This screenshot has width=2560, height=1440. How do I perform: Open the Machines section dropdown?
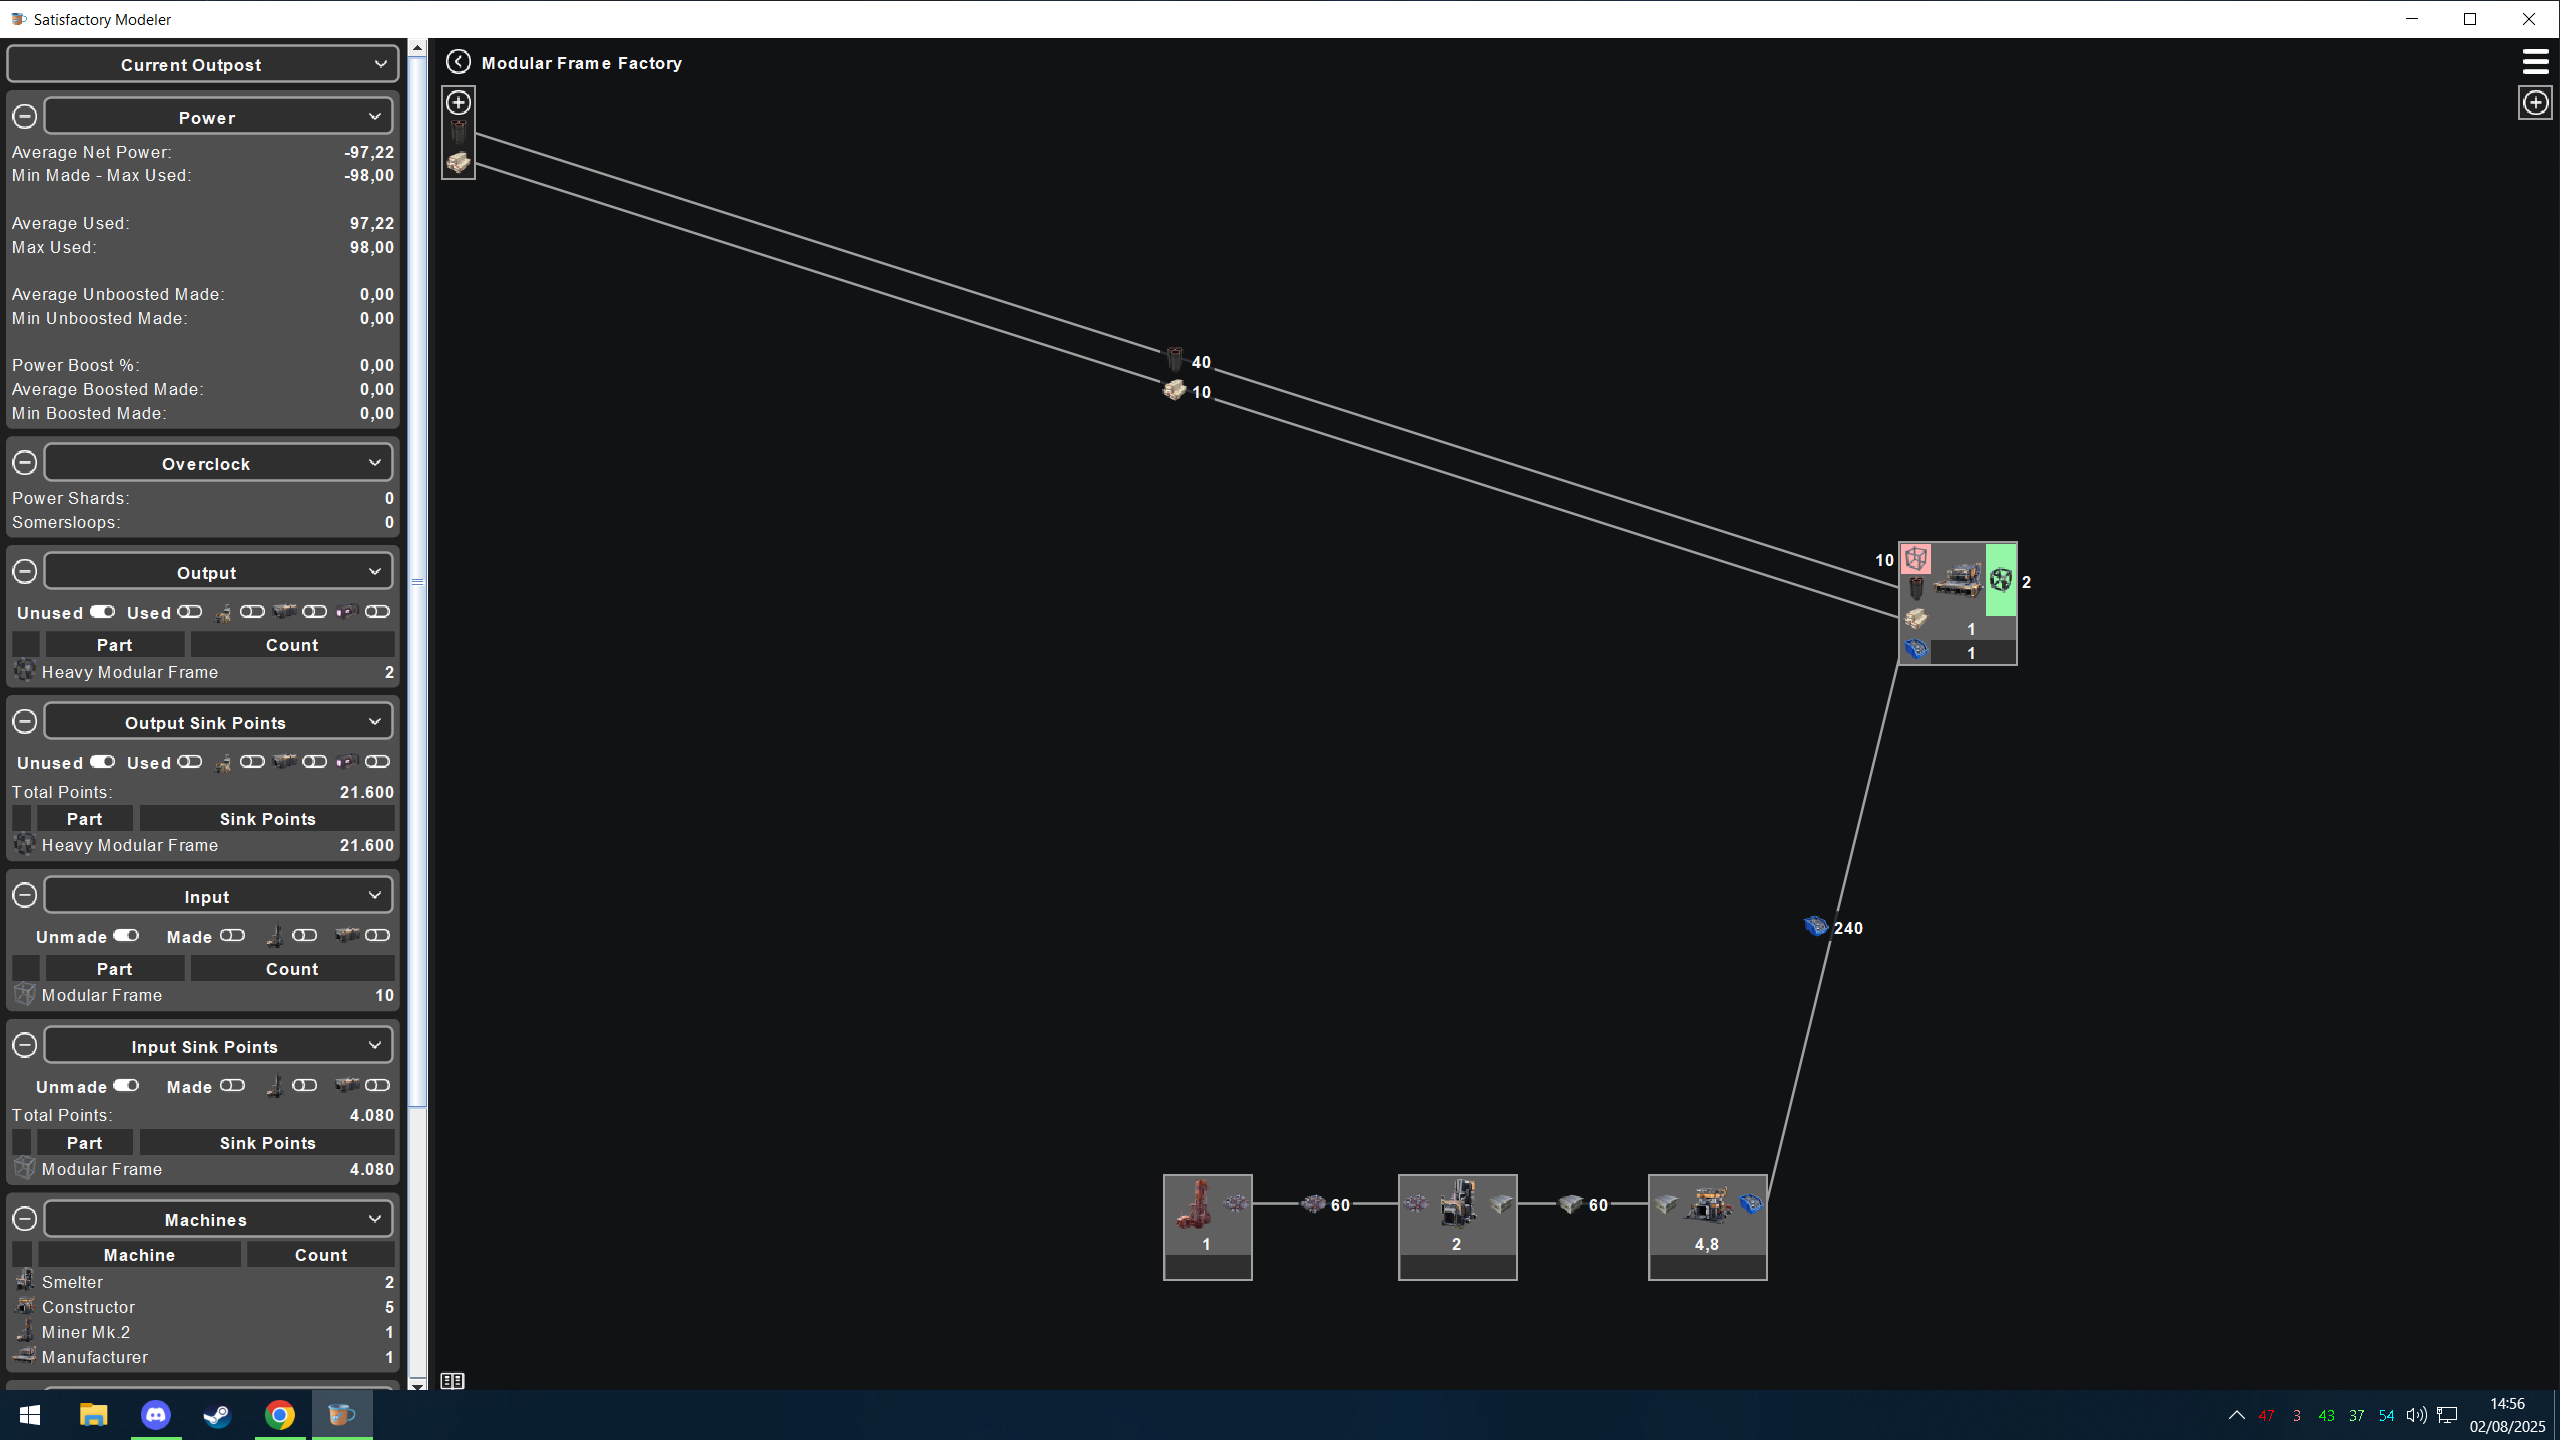(x=218, y=1219)
